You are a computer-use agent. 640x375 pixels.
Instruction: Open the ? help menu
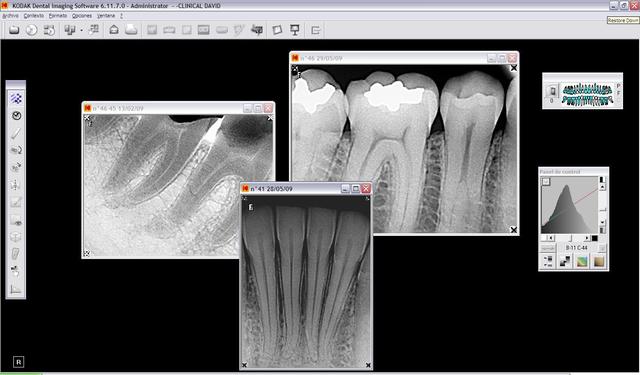click(x=121, y=16)
